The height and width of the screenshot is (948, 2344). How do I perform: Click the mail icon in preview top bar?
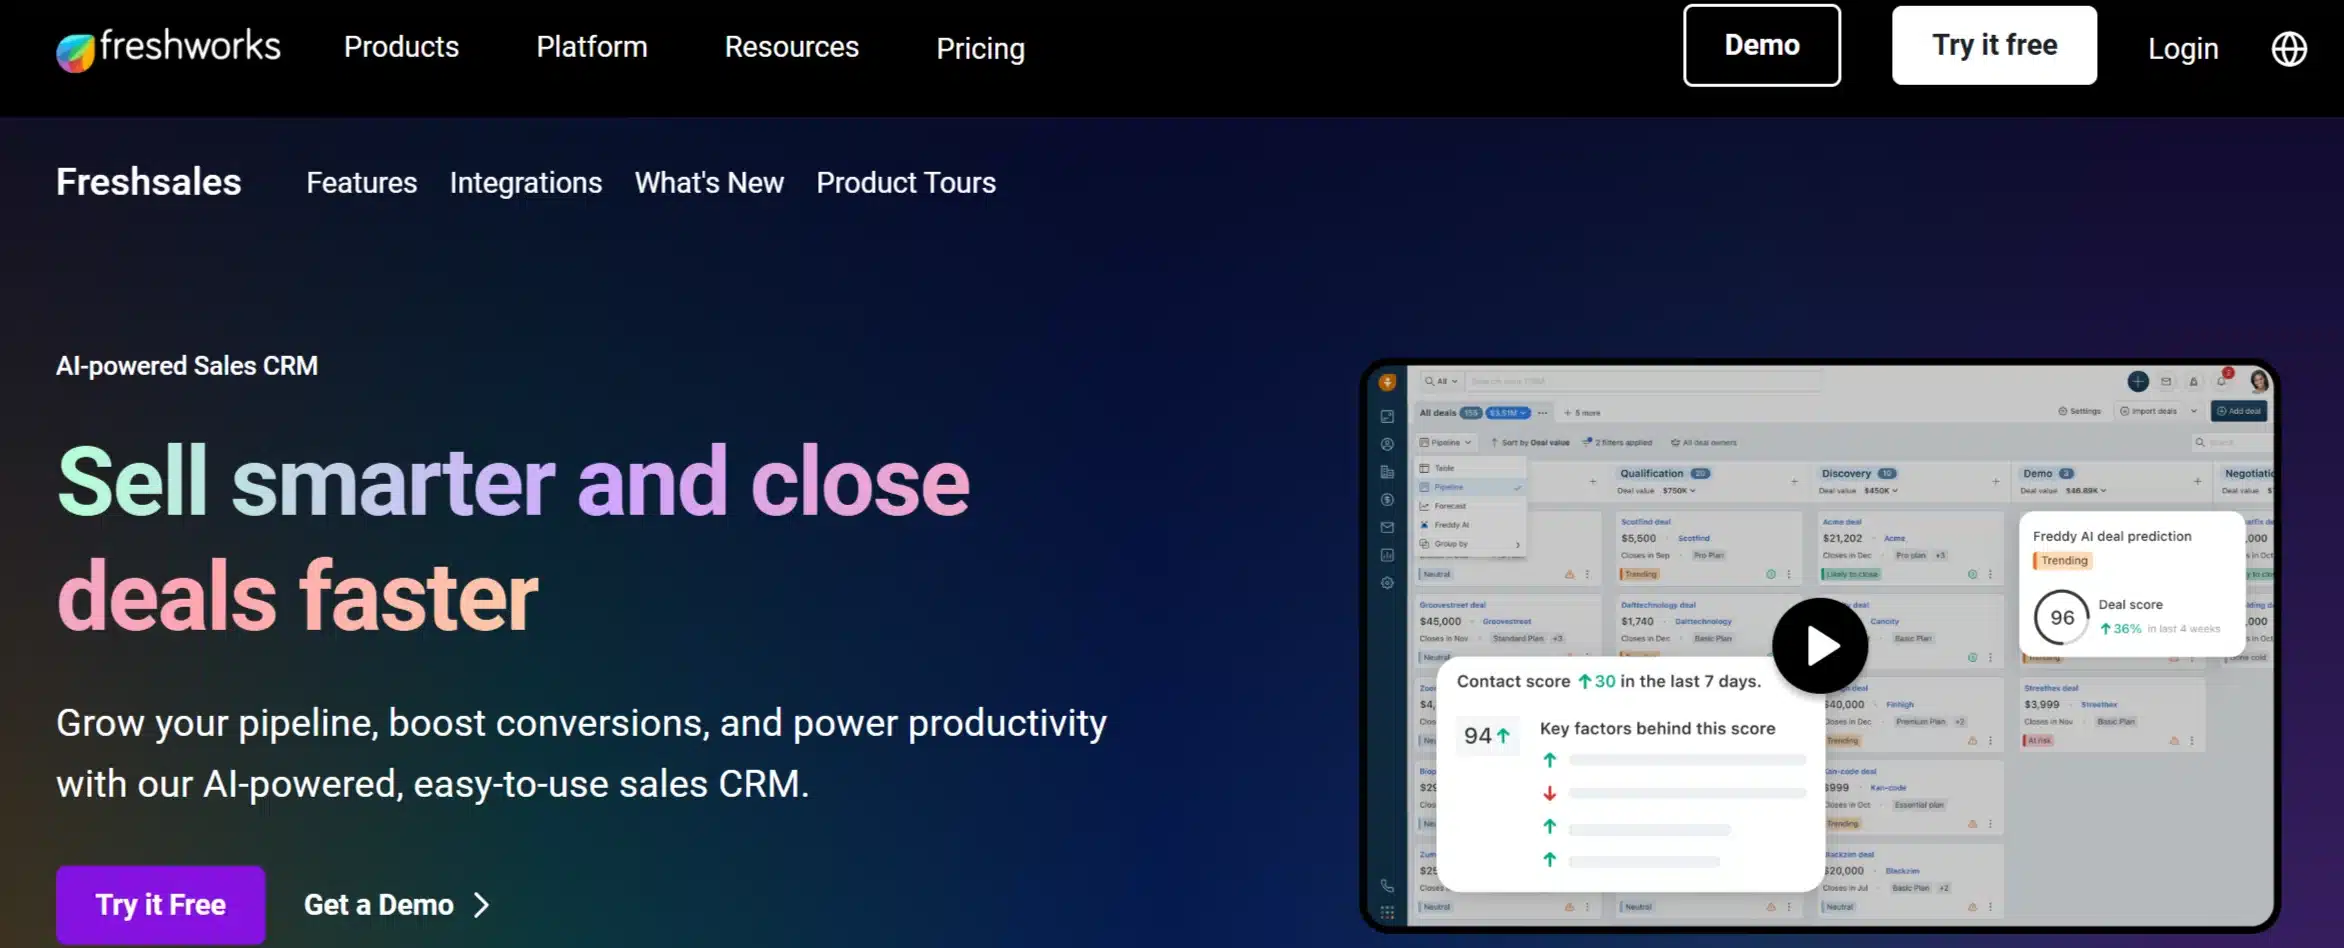click(2166, 381)
